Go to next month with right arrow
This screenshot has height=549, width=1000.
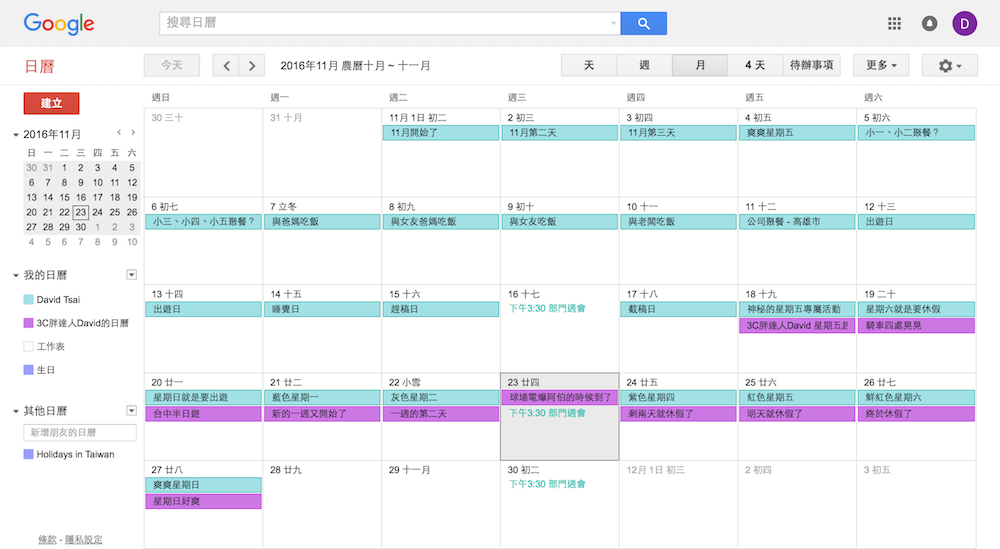point(252,66)
